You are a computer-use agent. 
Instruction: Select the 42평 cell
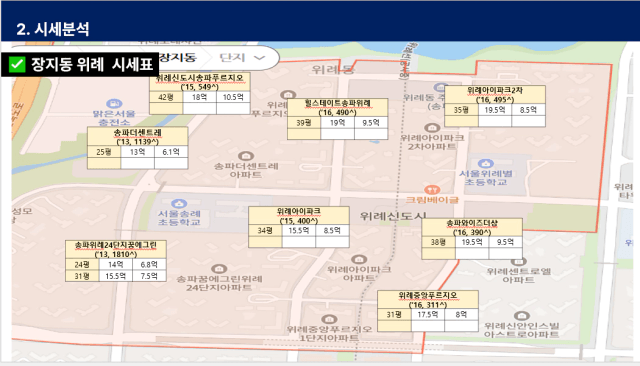[x=166, y=97]
